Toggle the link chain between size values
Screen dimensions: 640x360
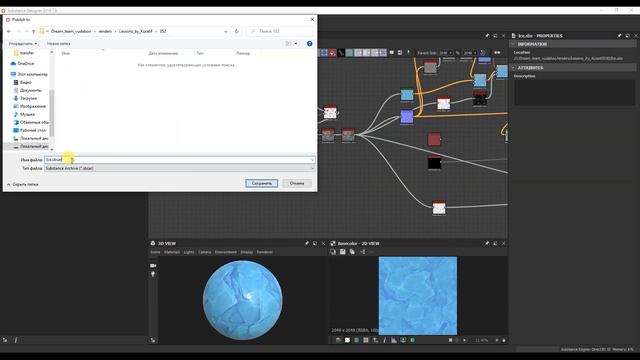(458, 53)
